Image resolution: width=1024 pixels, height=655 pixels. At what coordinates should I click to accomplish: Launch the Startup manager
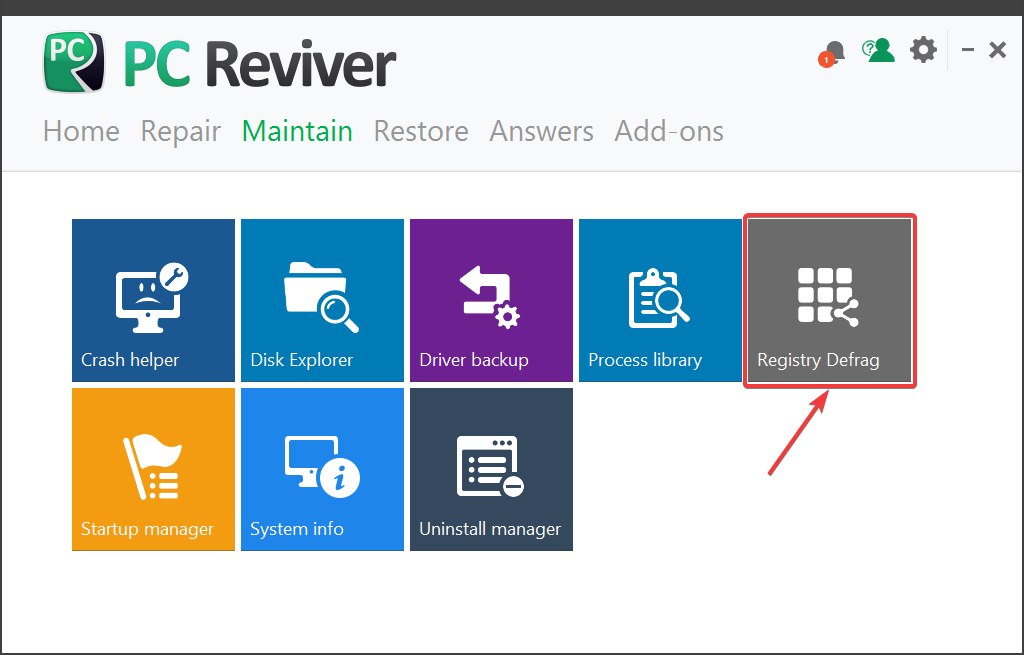(x=152, y=468)
